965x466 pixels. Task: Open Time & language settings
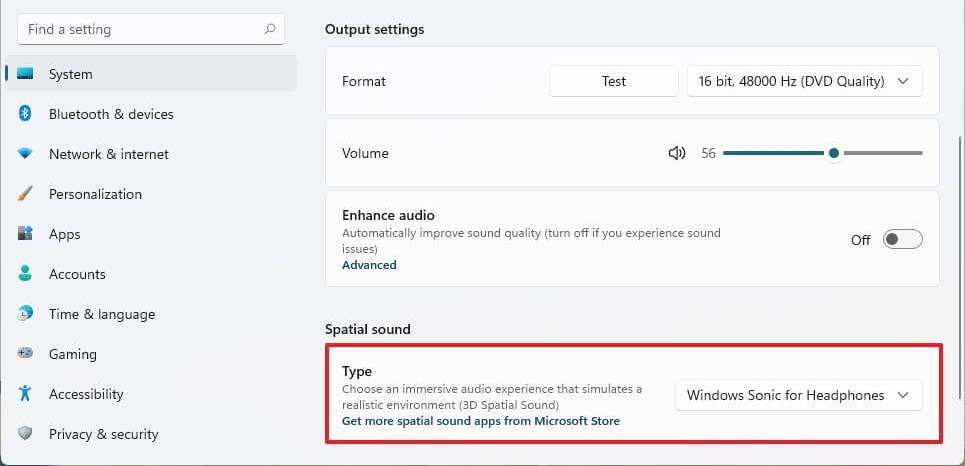tap(101, 314)
